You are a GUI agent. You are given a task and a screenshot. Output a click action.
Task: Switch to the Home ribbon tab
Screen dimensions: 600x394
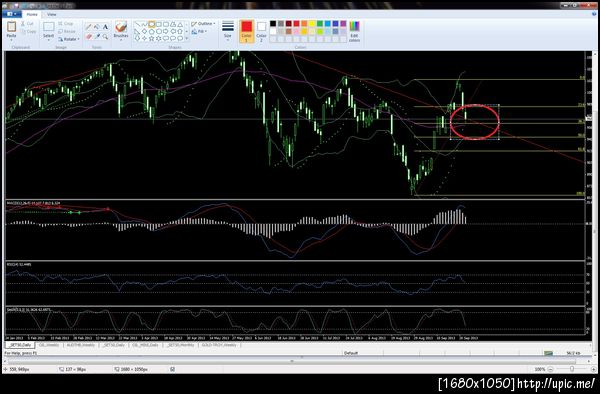click(x=32, y=14)
